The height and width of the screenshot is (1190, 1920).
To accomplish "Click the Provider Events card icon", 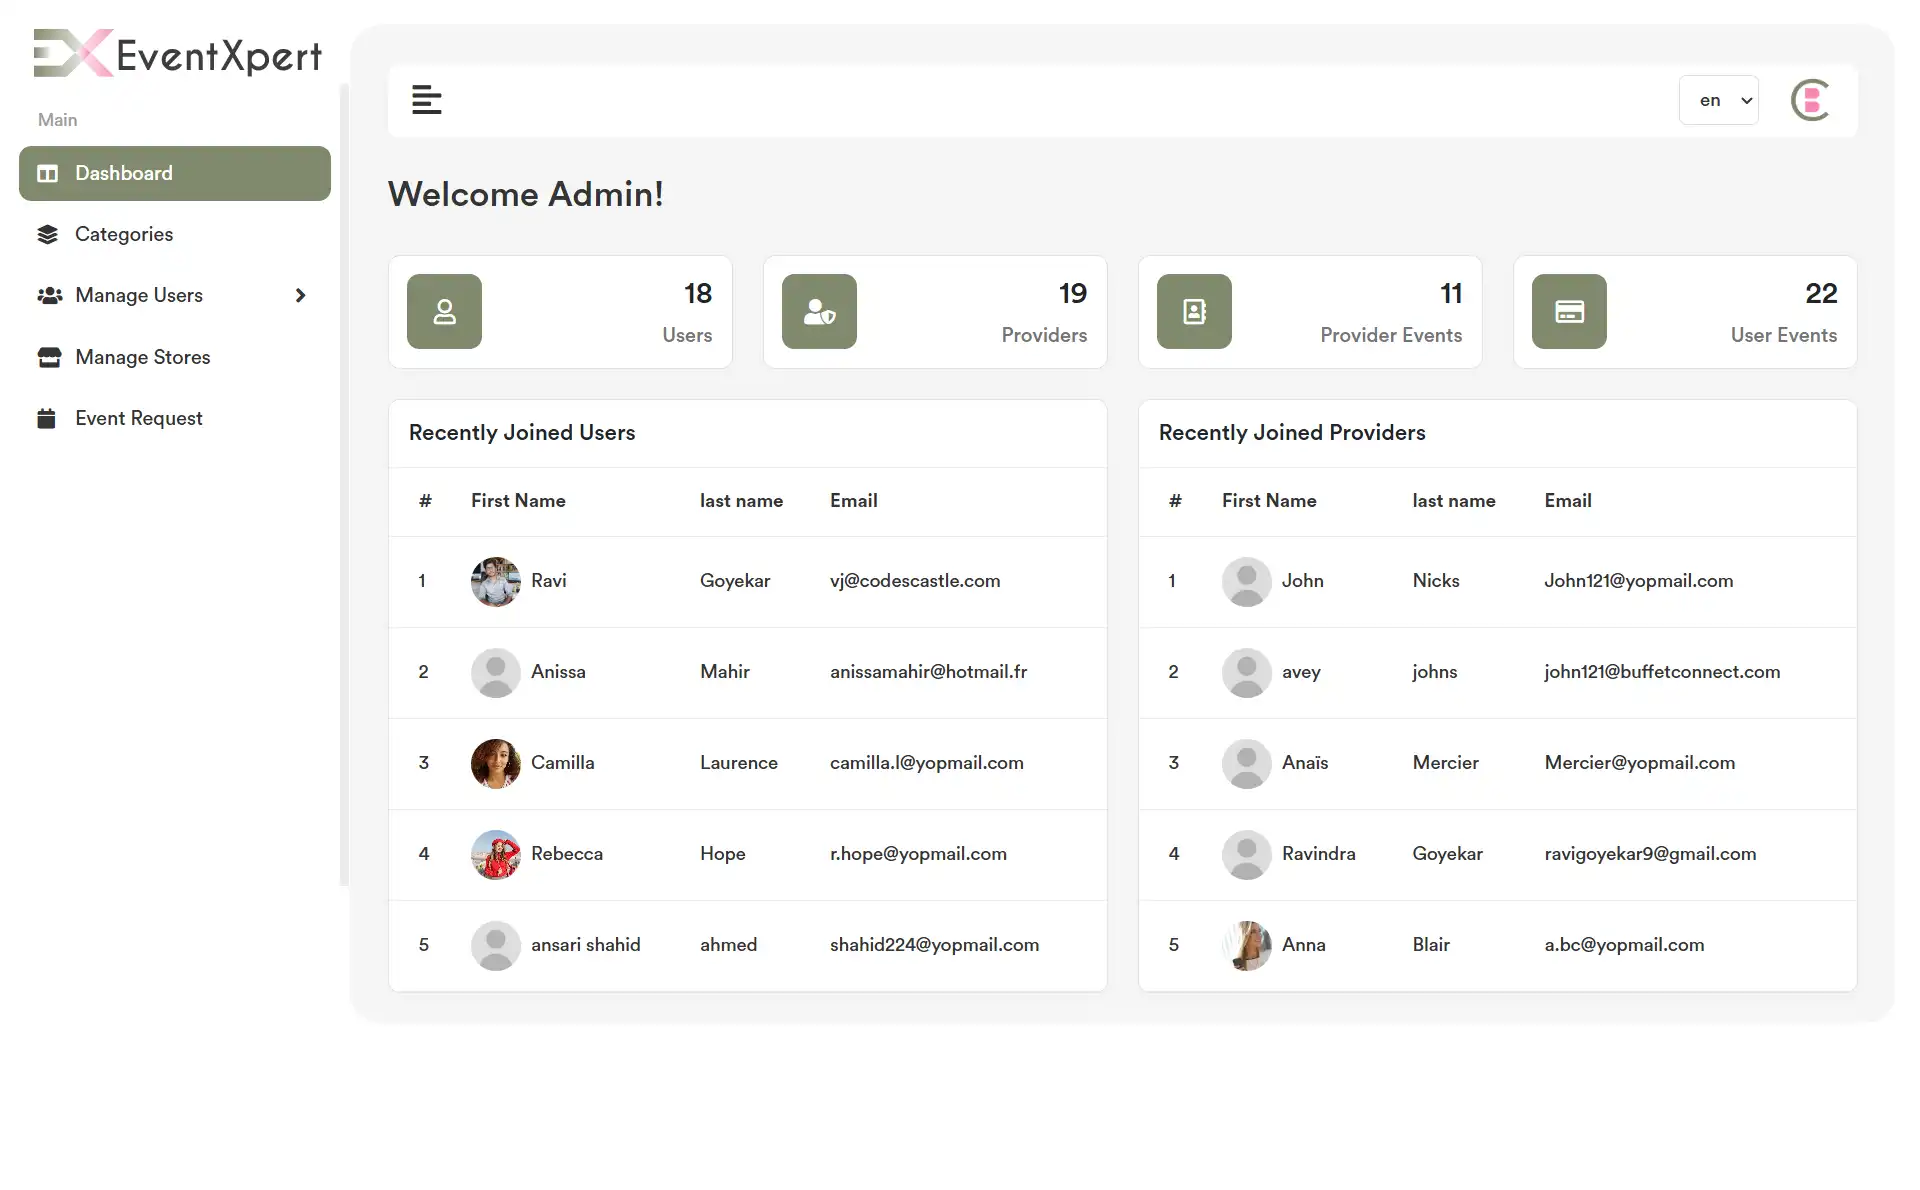I will coord(1193,311).
